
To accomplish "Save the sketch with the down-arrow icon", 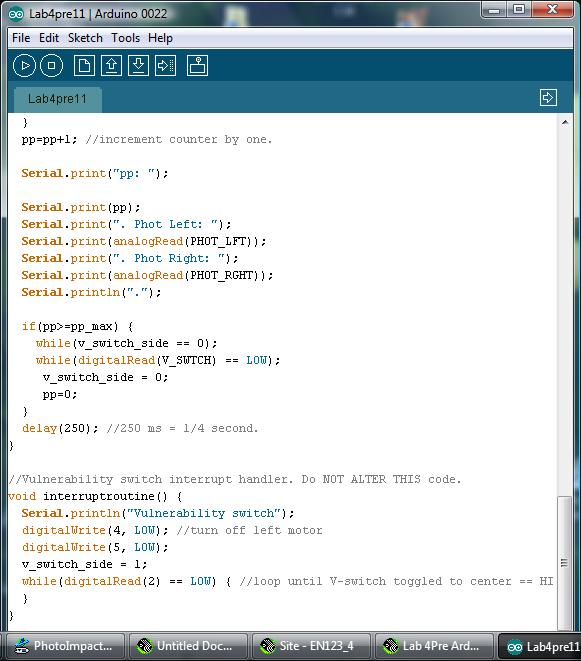I will [138, 66].
